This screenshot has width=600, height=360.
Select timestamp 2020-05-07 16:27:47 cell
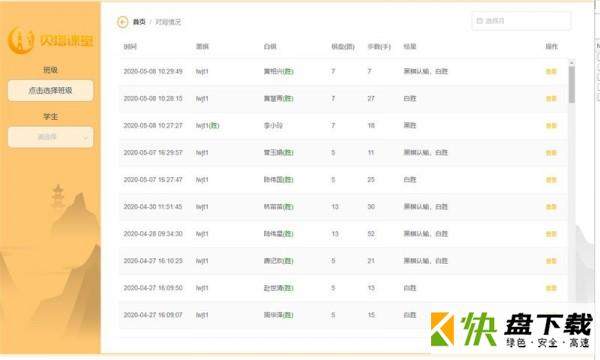pos(153,180)
